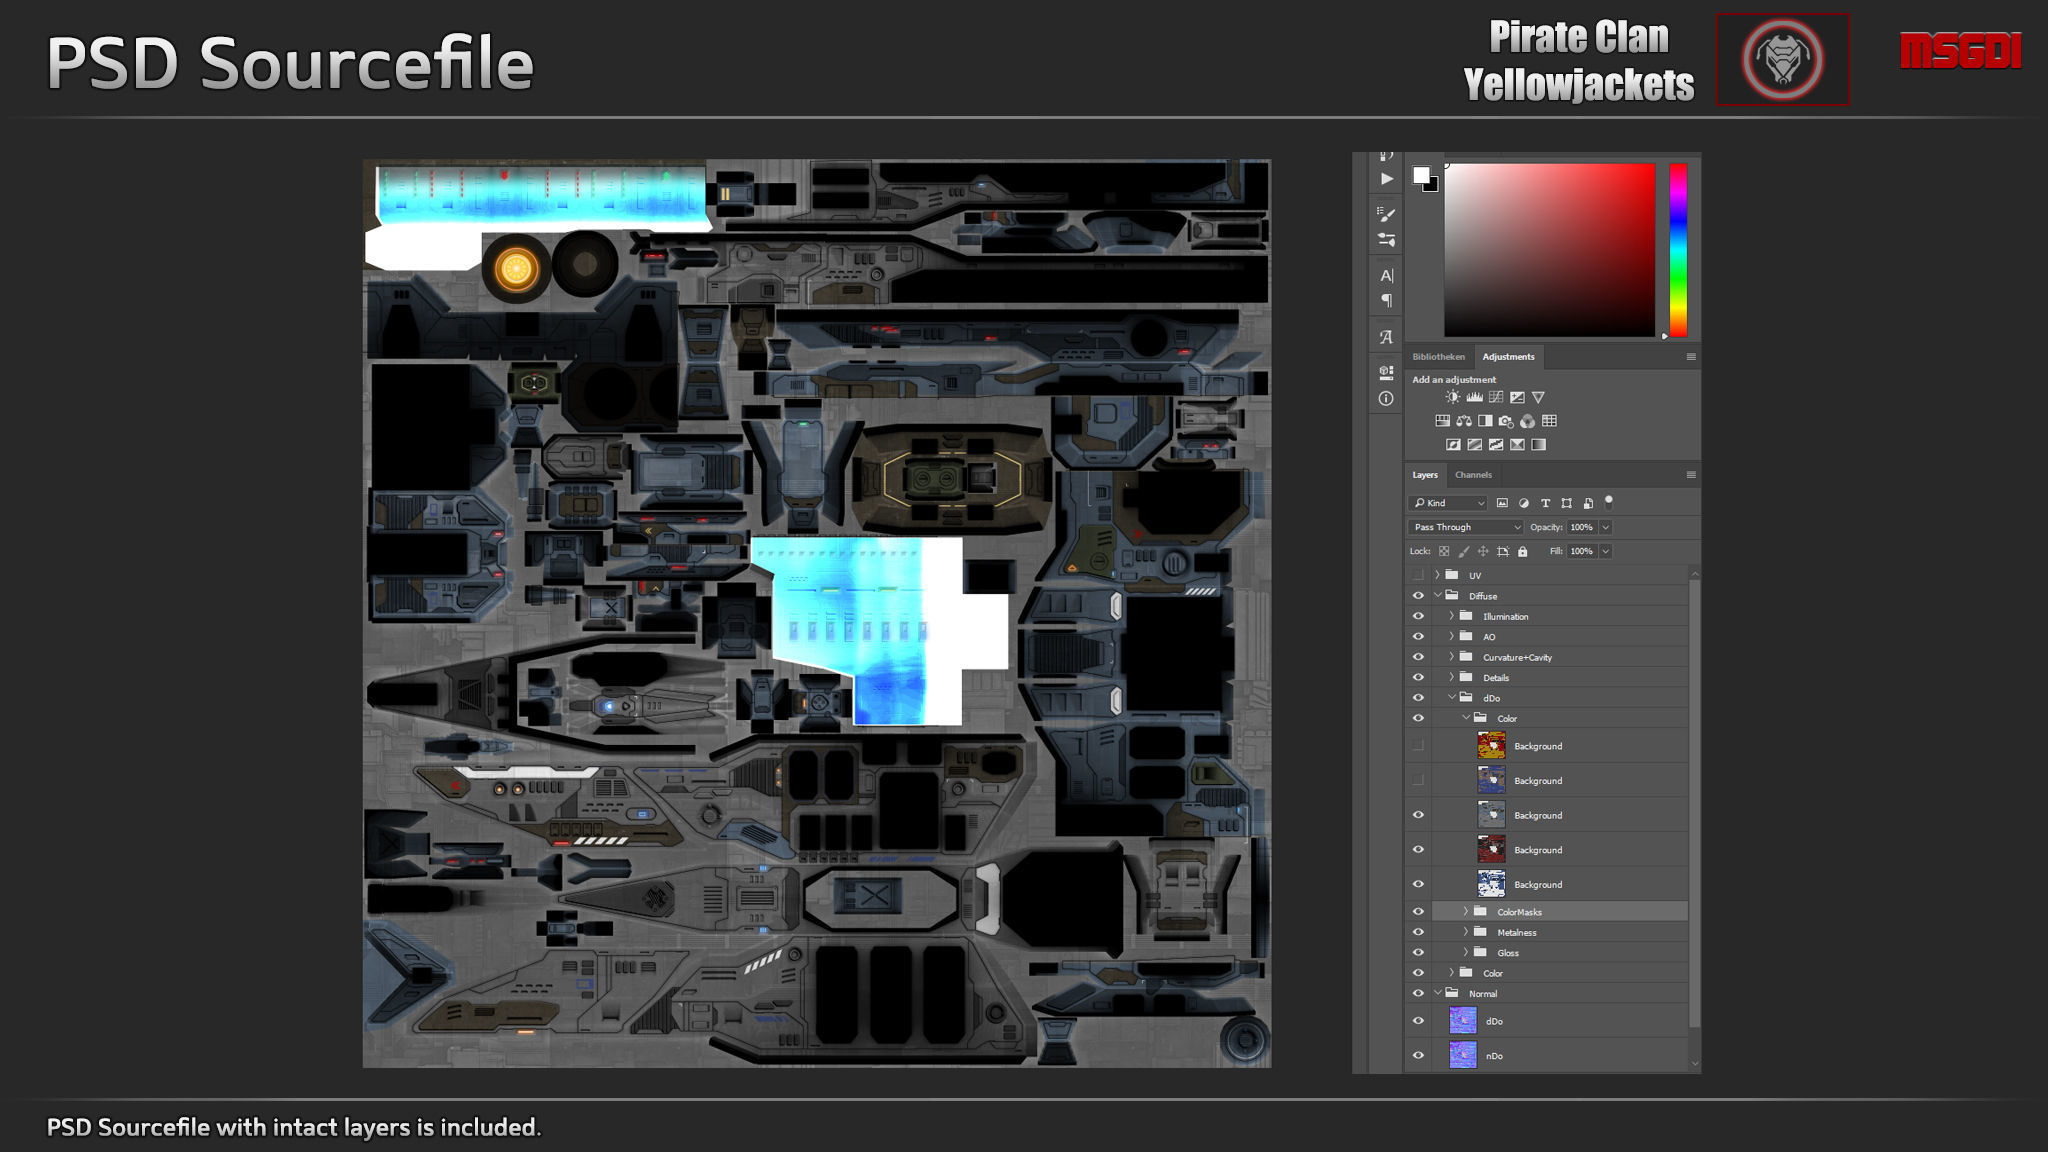Switch to the Bibliotheken tab
The height and width of the screenshot is (1152, 2048).
pos(1438,357)
